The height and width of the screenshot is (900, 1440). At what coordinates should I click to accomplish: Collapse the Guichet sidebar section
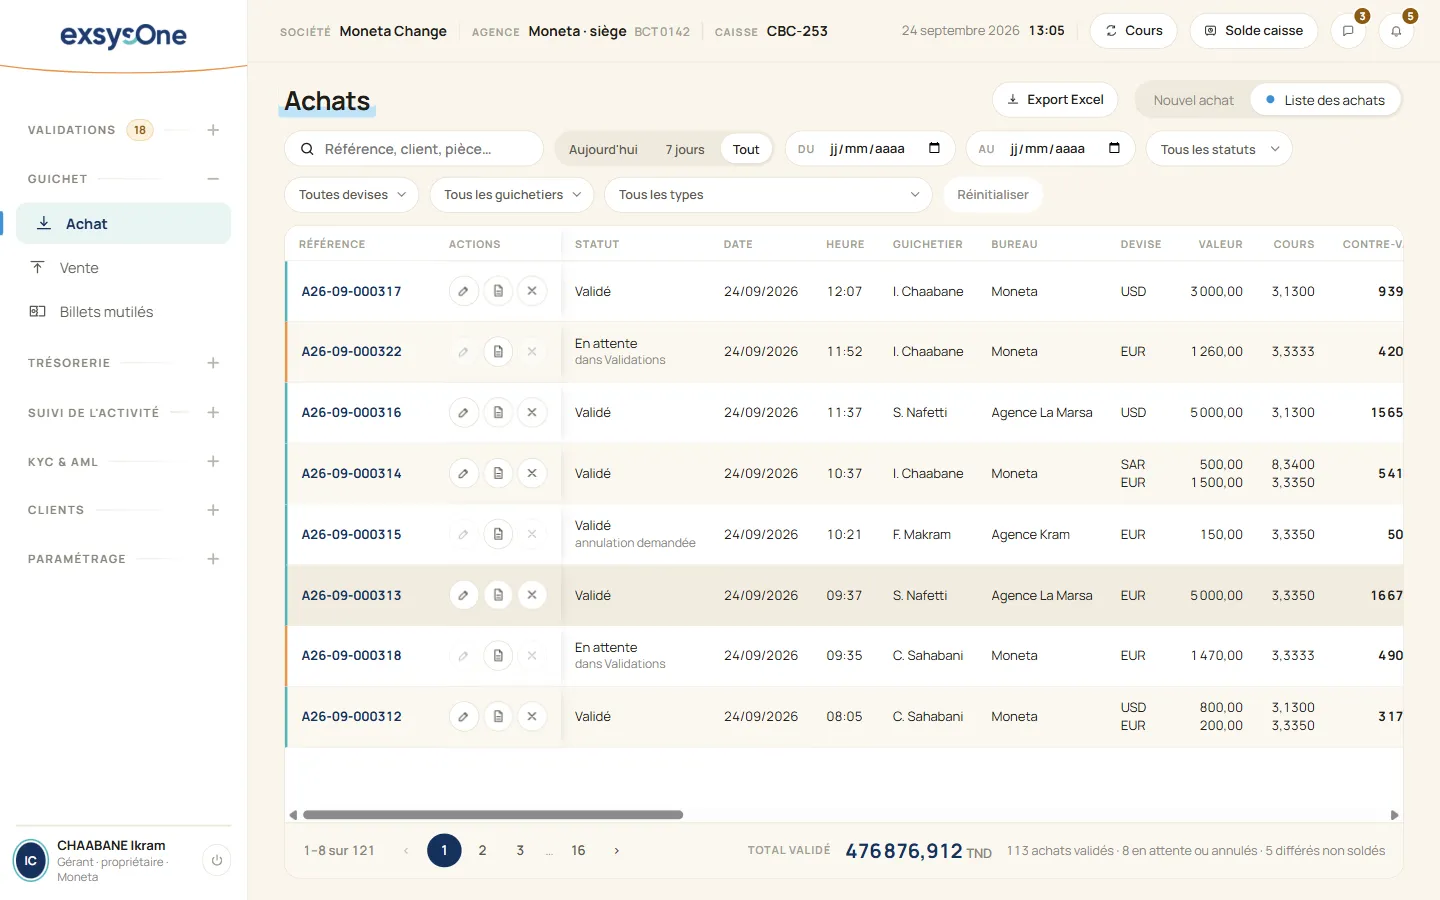click(x=213, y=179)
